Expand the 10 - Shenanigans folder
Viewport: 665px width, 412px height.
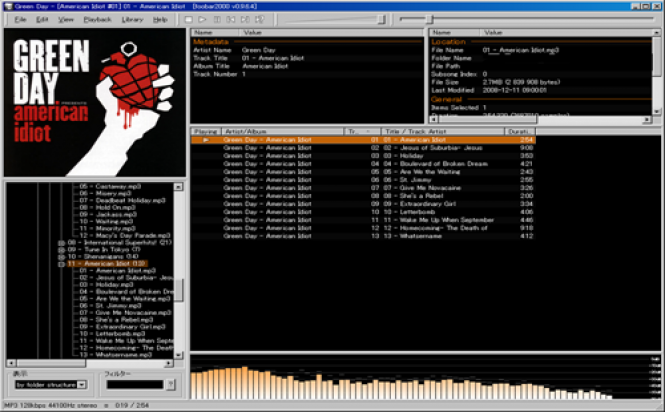(61, 257)
